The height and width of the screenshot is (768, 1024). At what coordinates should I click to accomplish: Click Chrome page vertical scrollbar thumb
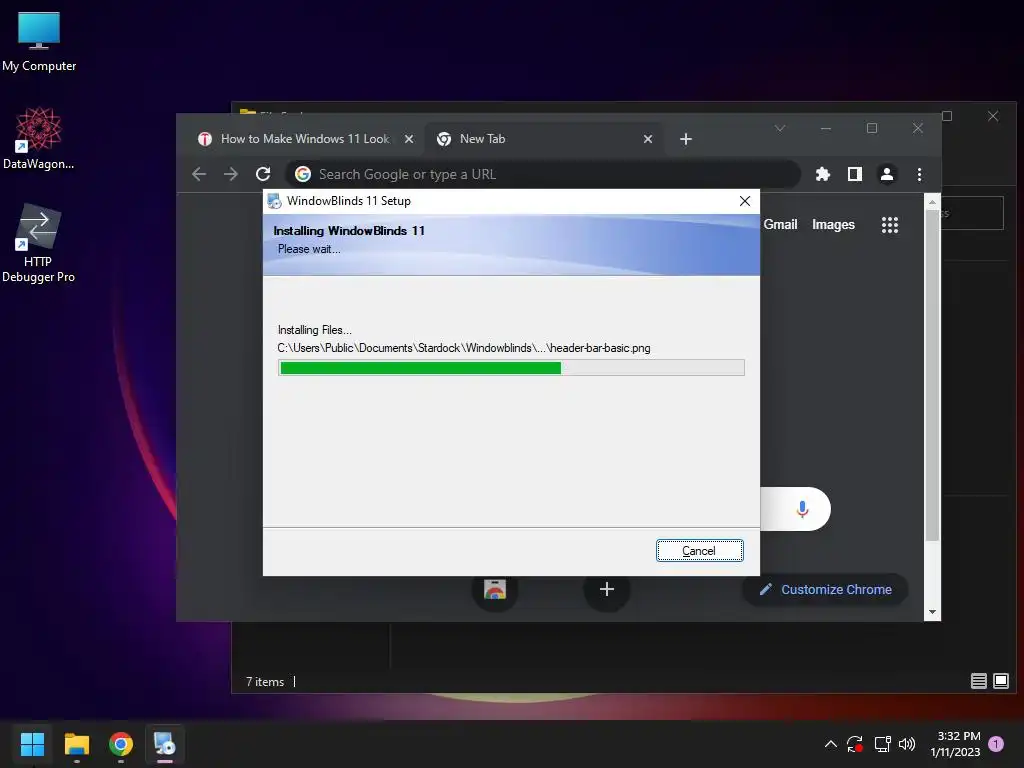click(932, 375)
